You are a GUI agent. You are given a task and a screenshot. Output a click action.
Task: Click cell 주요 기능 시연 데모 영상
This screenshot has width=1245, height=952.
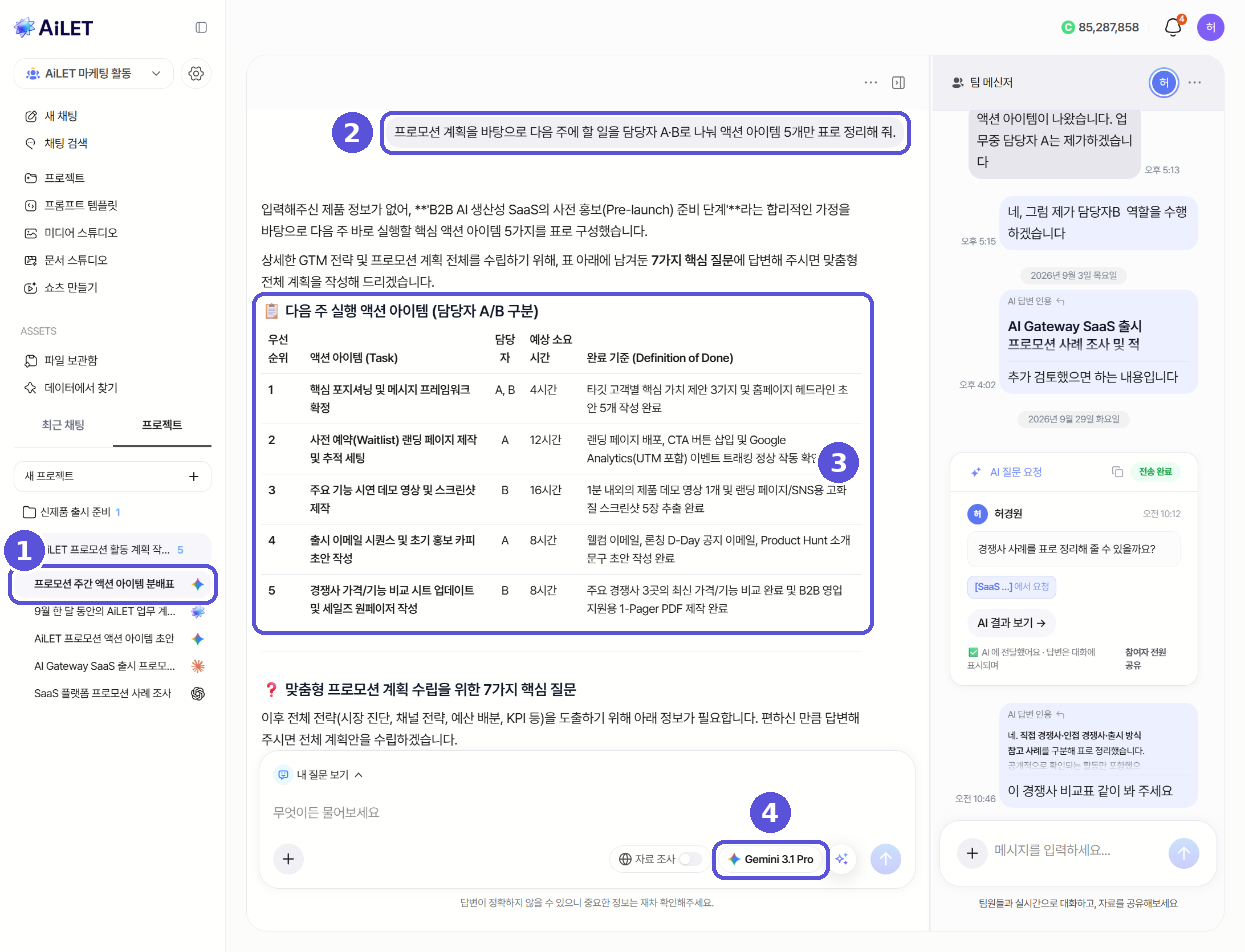coord(393,499)
